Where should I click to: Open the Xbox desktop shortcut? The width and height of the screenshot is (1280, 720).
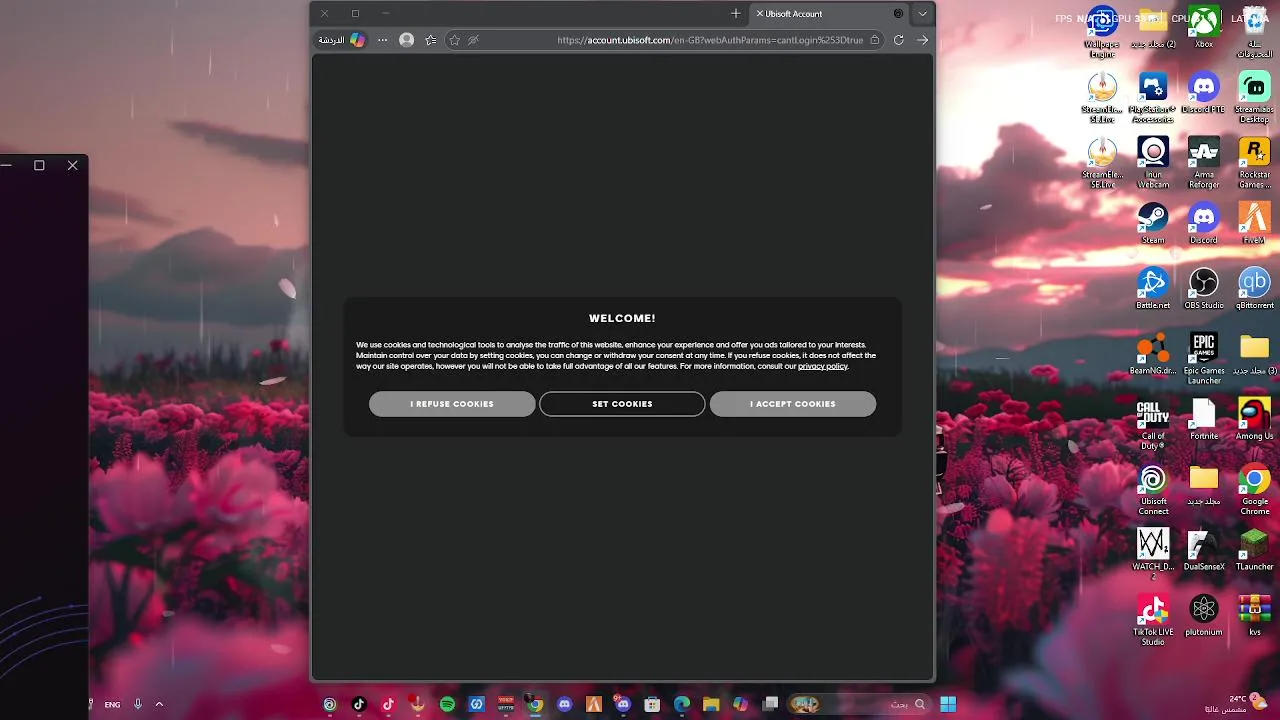click(1204, 28)
